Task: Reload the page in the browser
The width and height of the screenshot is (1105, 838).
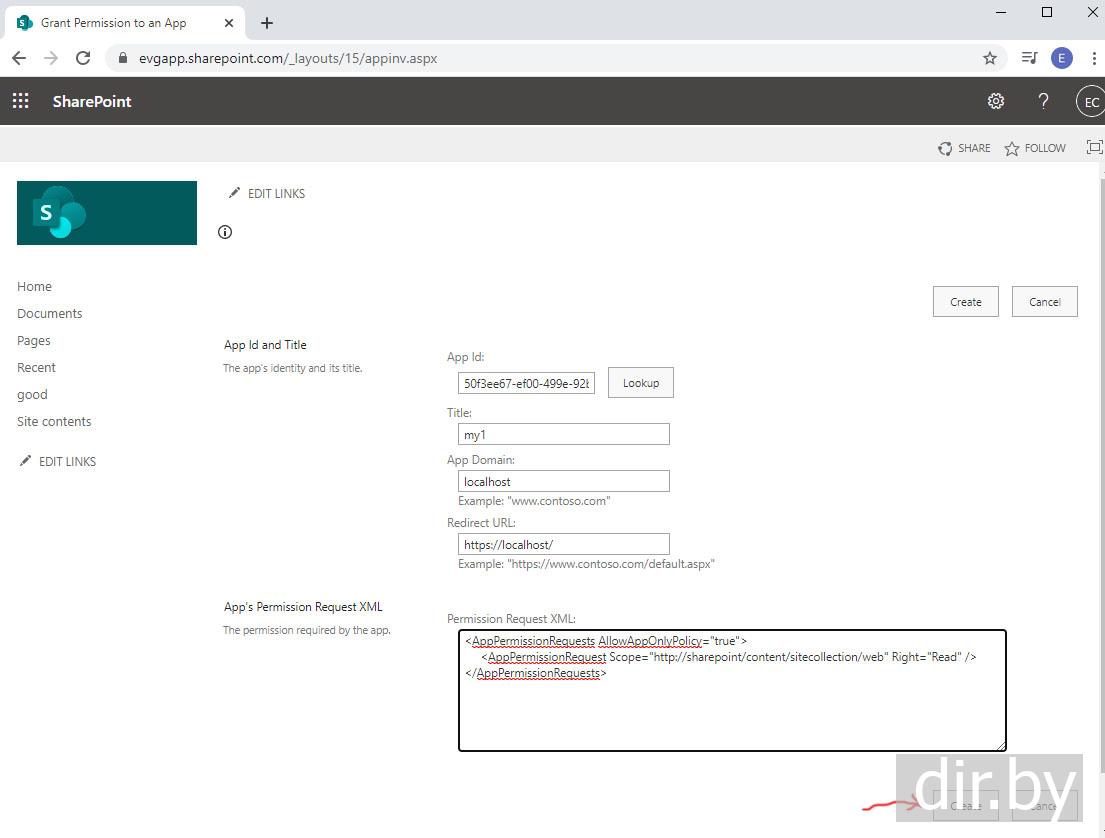Action: pos(83,58)
